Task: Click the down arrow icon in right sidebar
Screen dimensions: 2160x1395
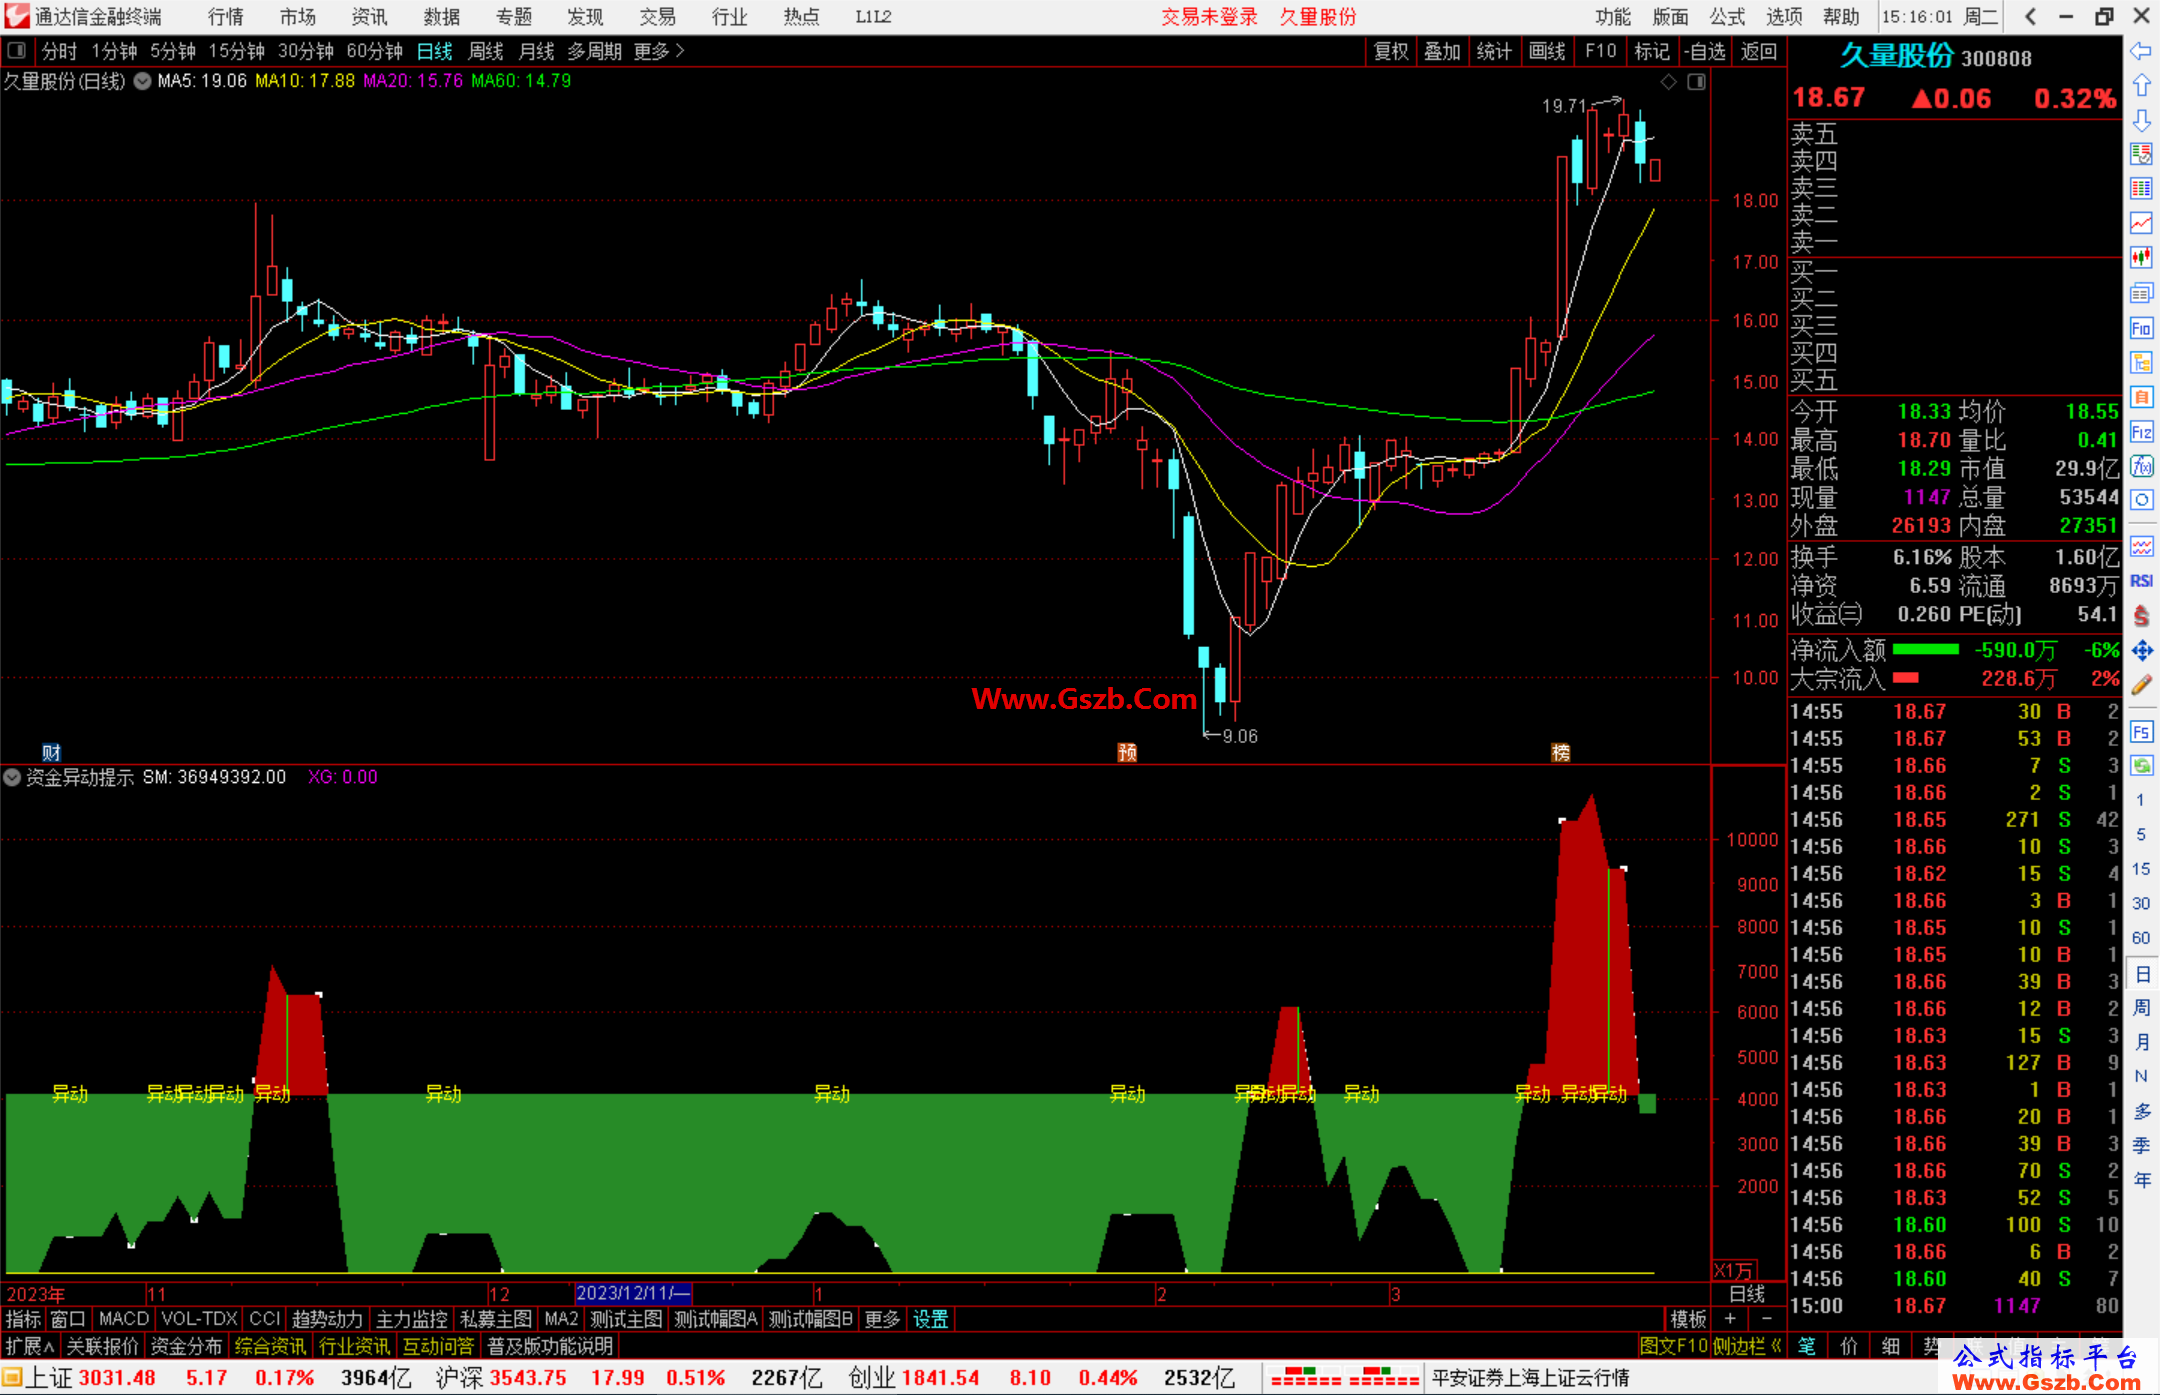Action: [x=2141, y=121]
